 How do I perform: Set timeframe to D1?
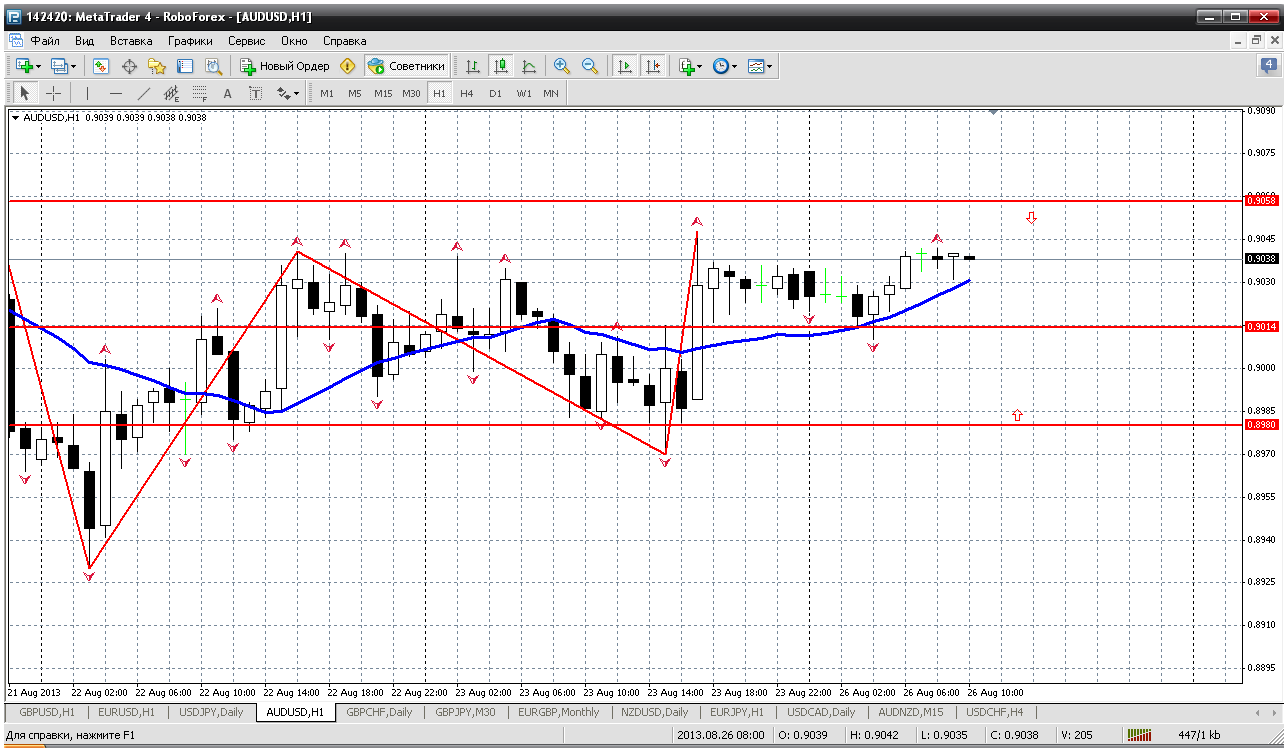pos(495,93)
